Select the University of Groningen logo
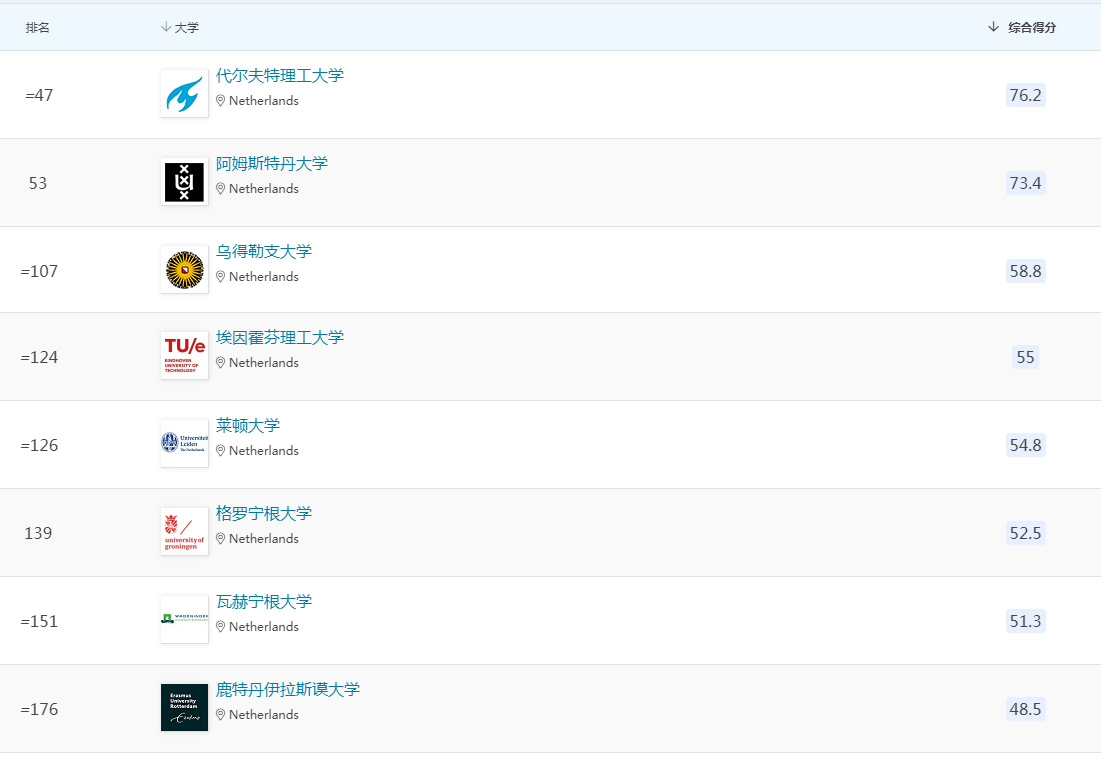 (184, 530)
